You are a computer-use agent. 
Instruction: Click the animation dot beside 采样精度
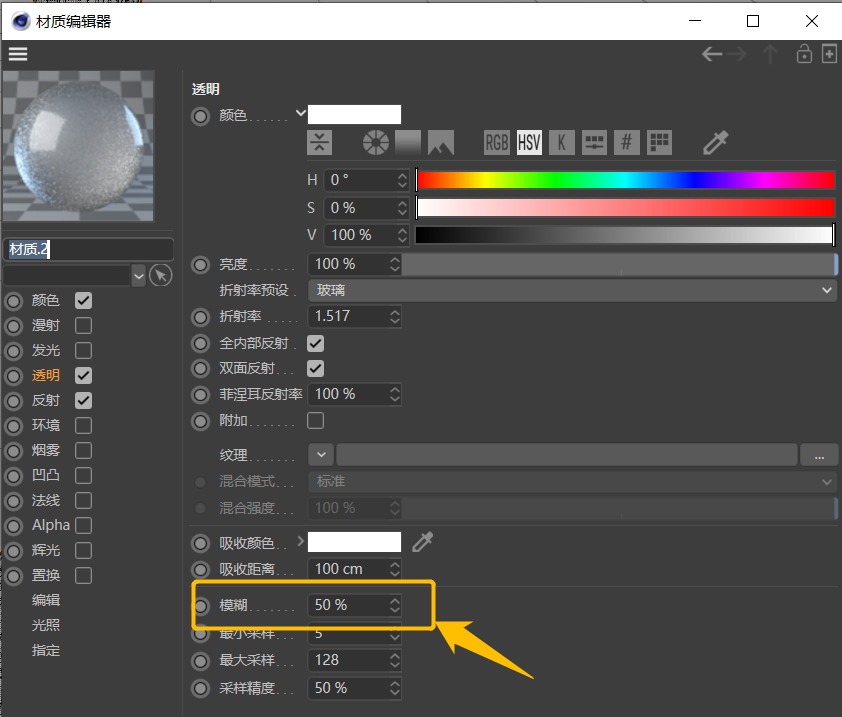click(200, 689)
